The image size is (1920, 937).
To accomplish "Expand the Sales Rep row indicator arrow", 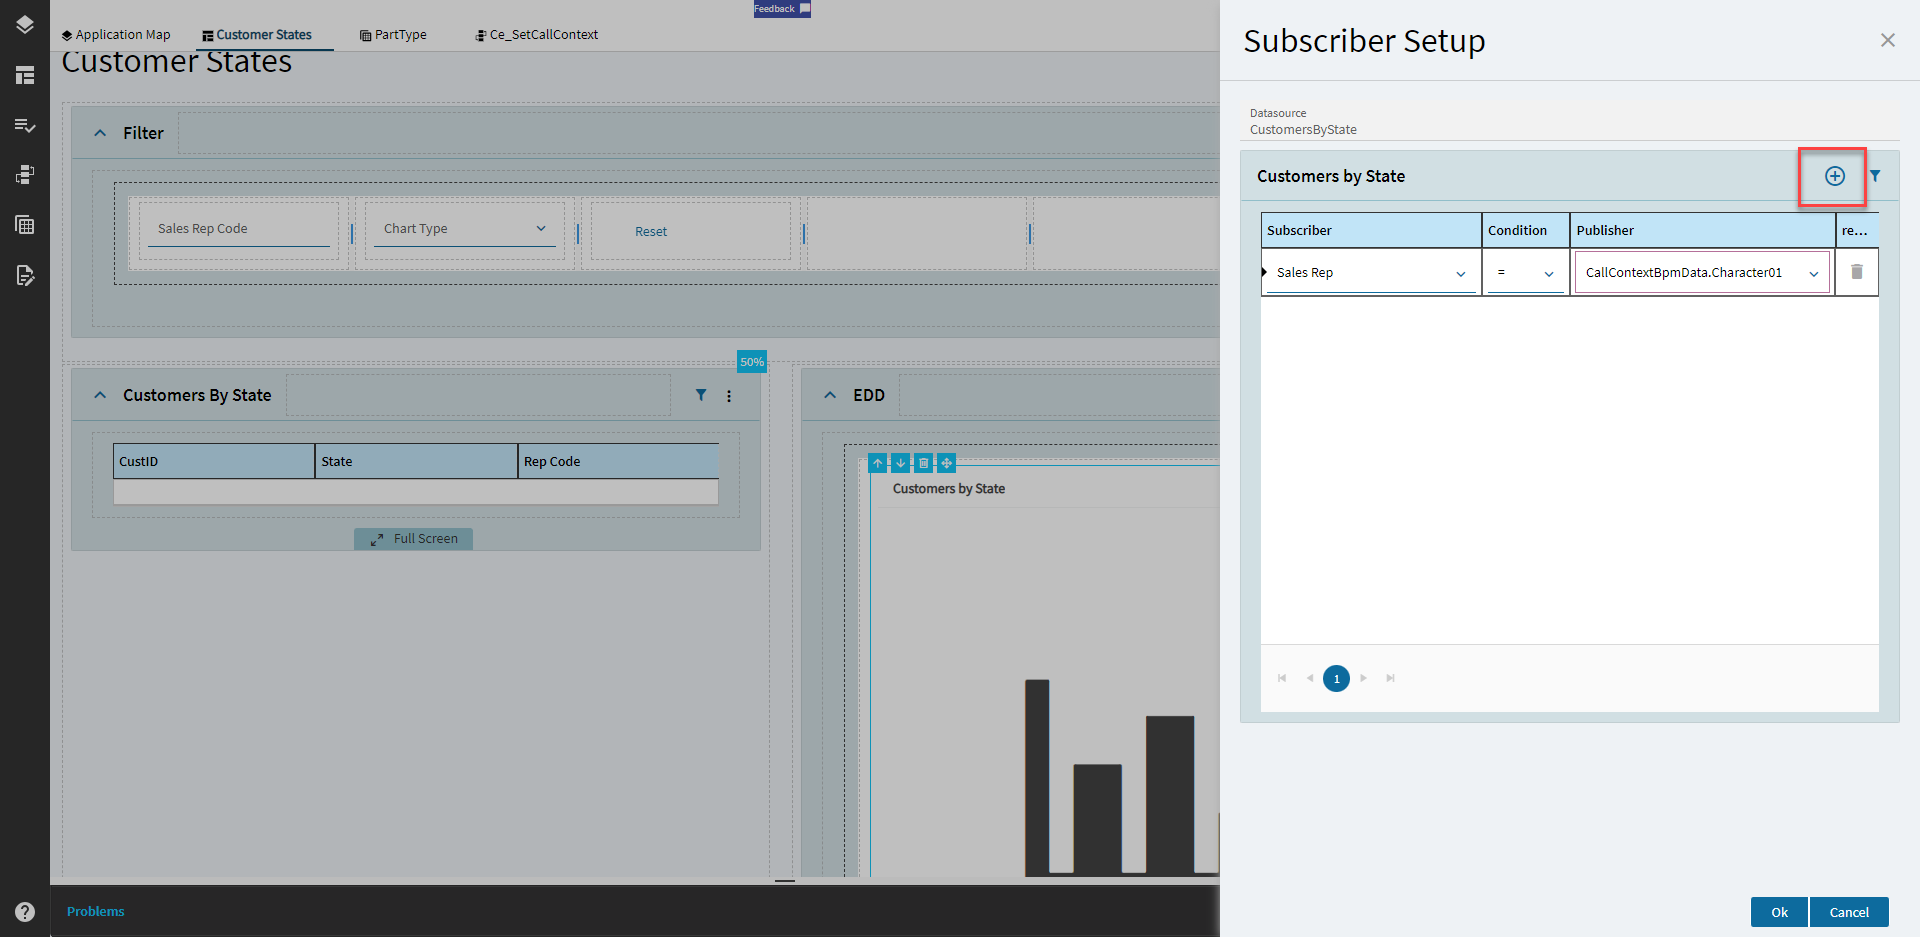I will [1264, 272].
